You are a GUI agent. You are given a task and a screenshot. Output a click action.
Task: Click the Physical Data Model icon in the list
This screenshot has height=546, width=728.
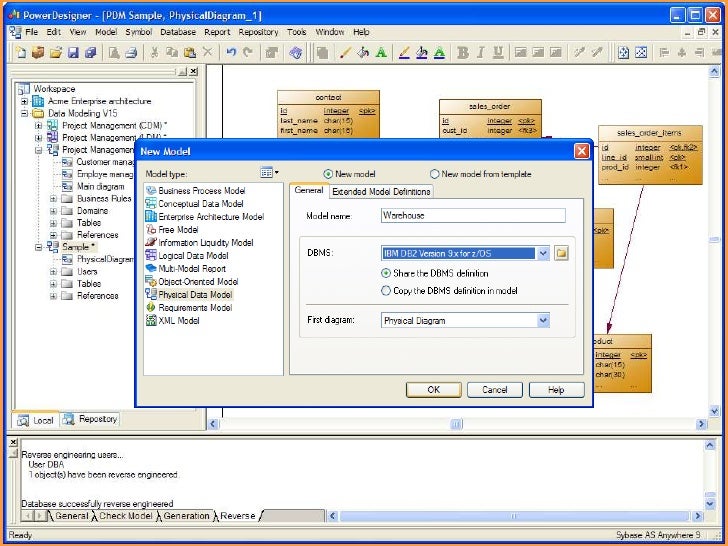151,294
